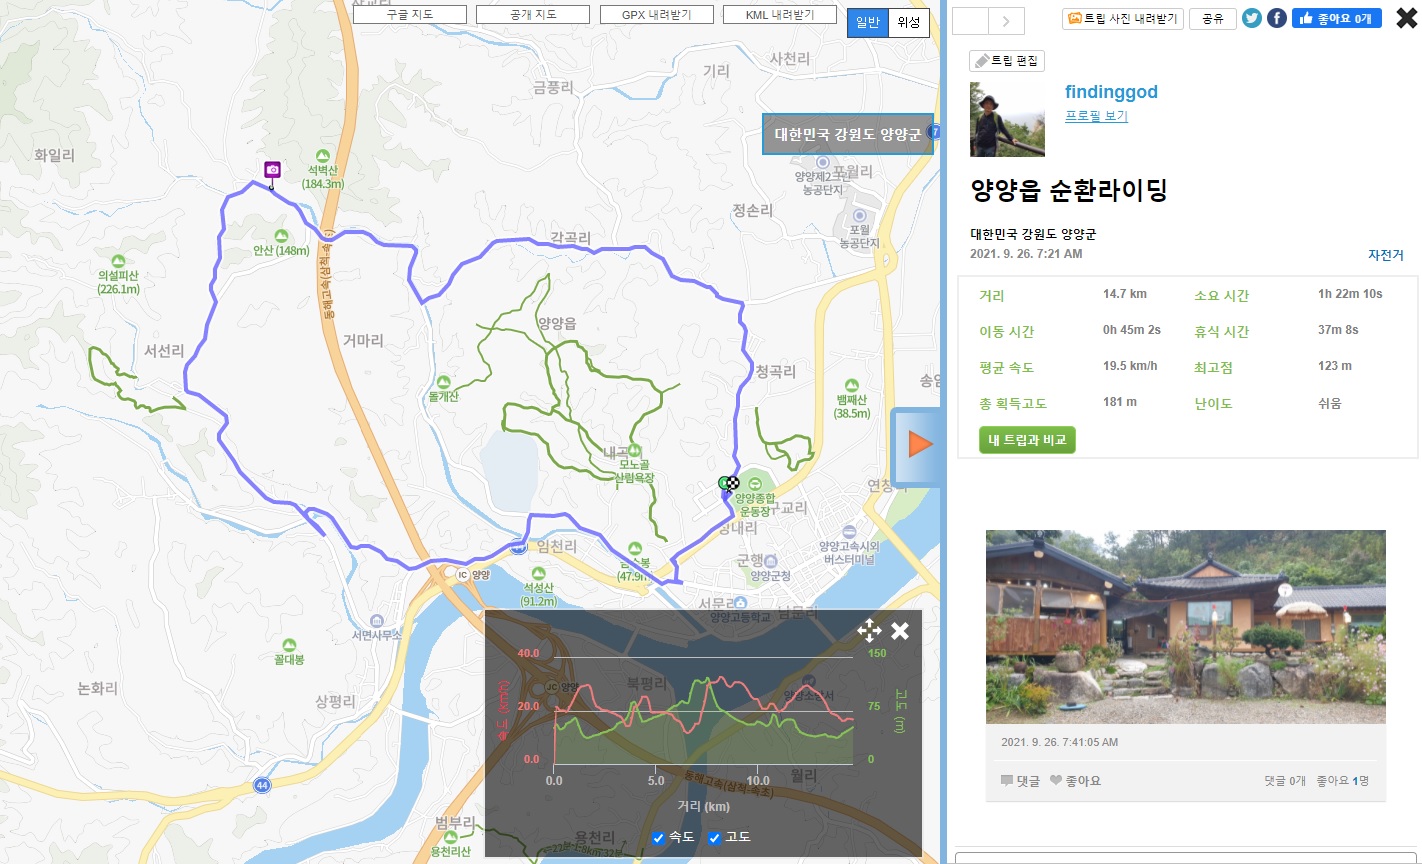Open the trip photo of the house
Screen dimensions: 1422x864
1186,627
